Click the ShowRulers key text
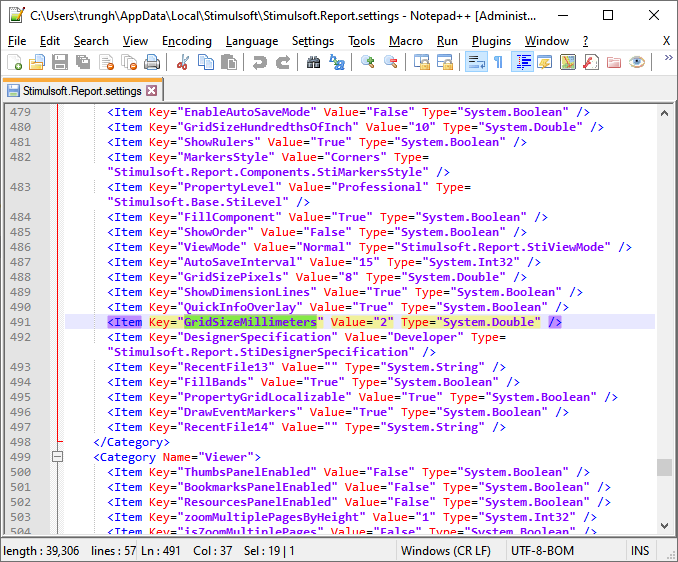 [219, 142]
